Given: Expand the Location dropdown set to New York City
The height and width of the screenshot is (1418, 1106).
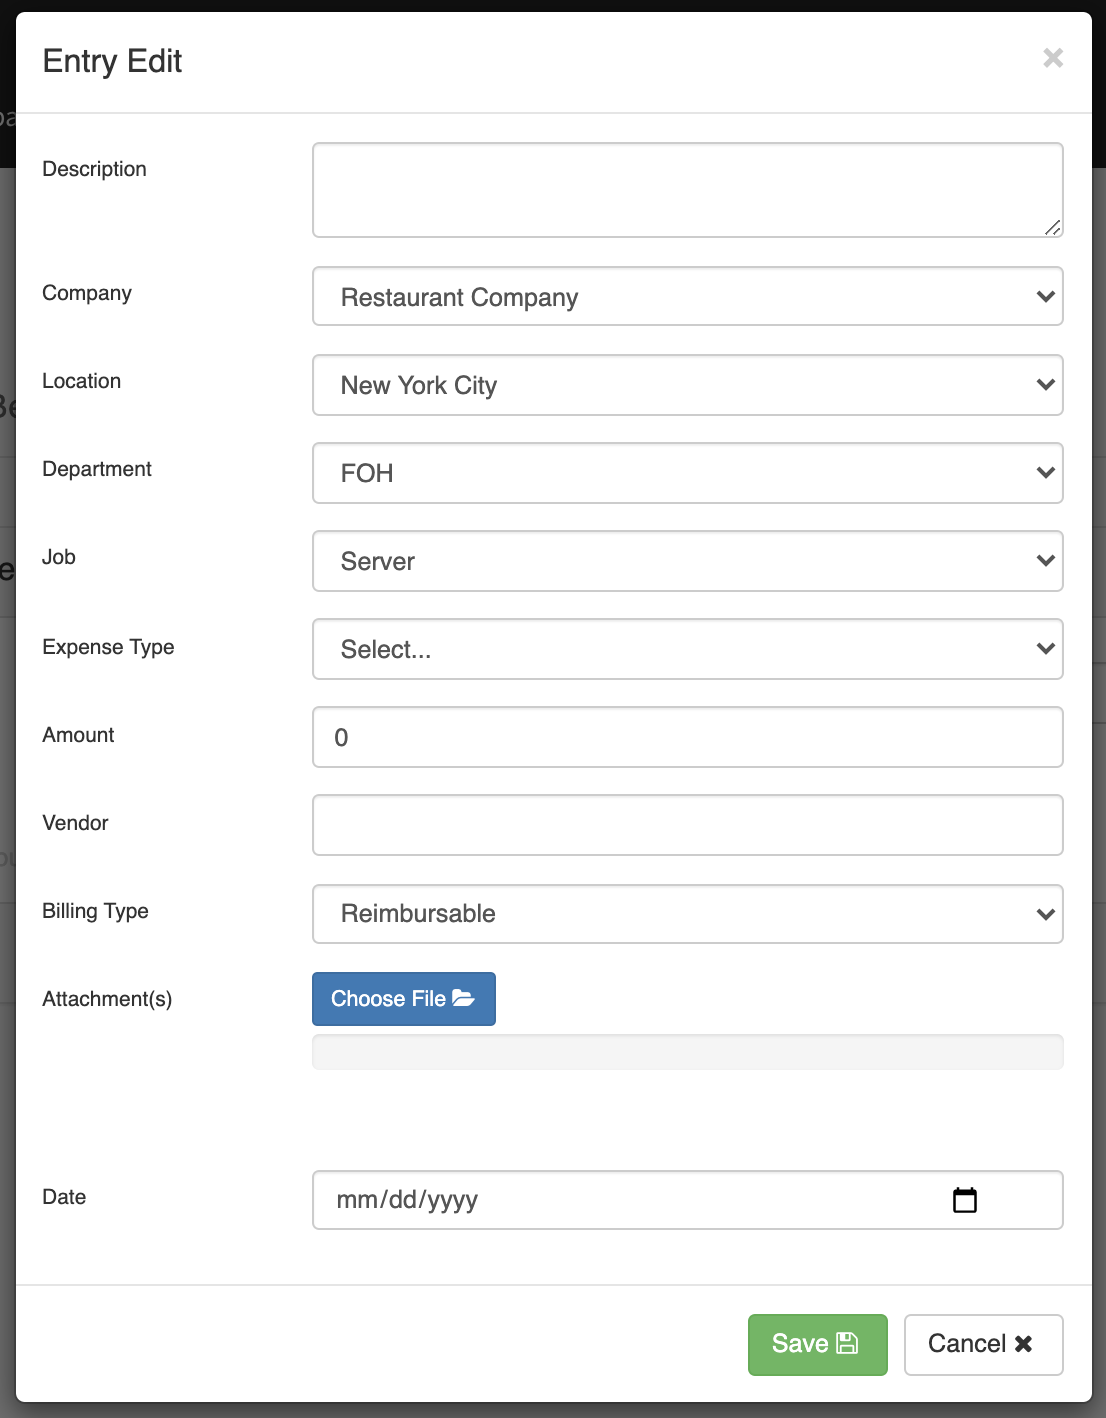Looking at the screenshot, I should [x=687, y=385].
